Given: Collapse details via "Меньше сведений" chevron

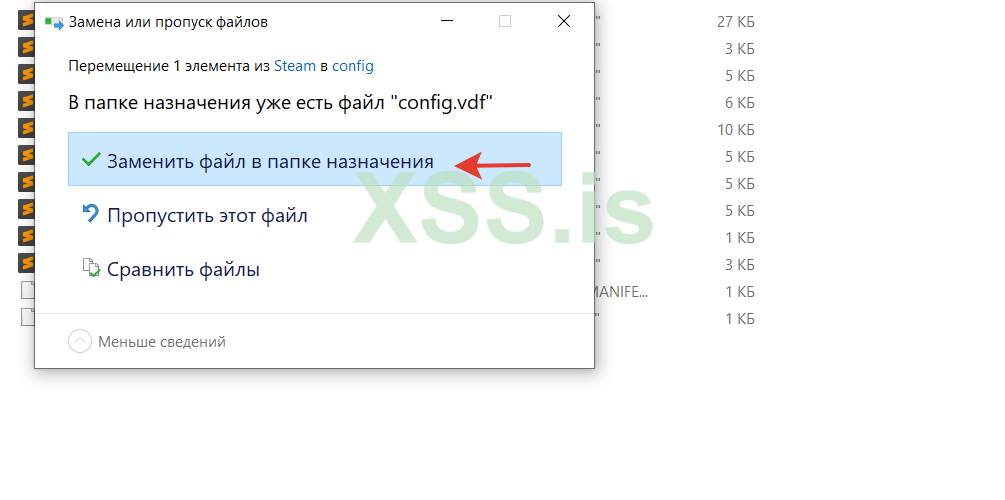Looking at the screenshot, I should pyautogui.click(x=80, y=341).
